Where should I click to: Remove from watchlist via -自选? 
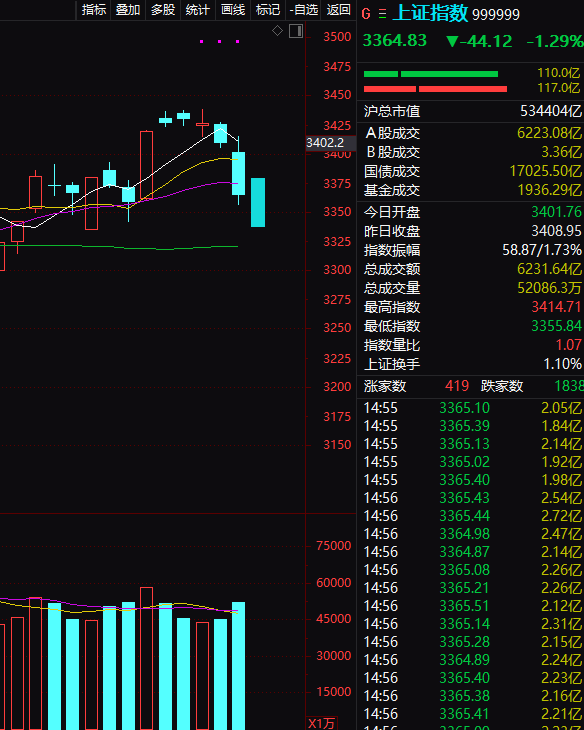[x=303, y=9]
